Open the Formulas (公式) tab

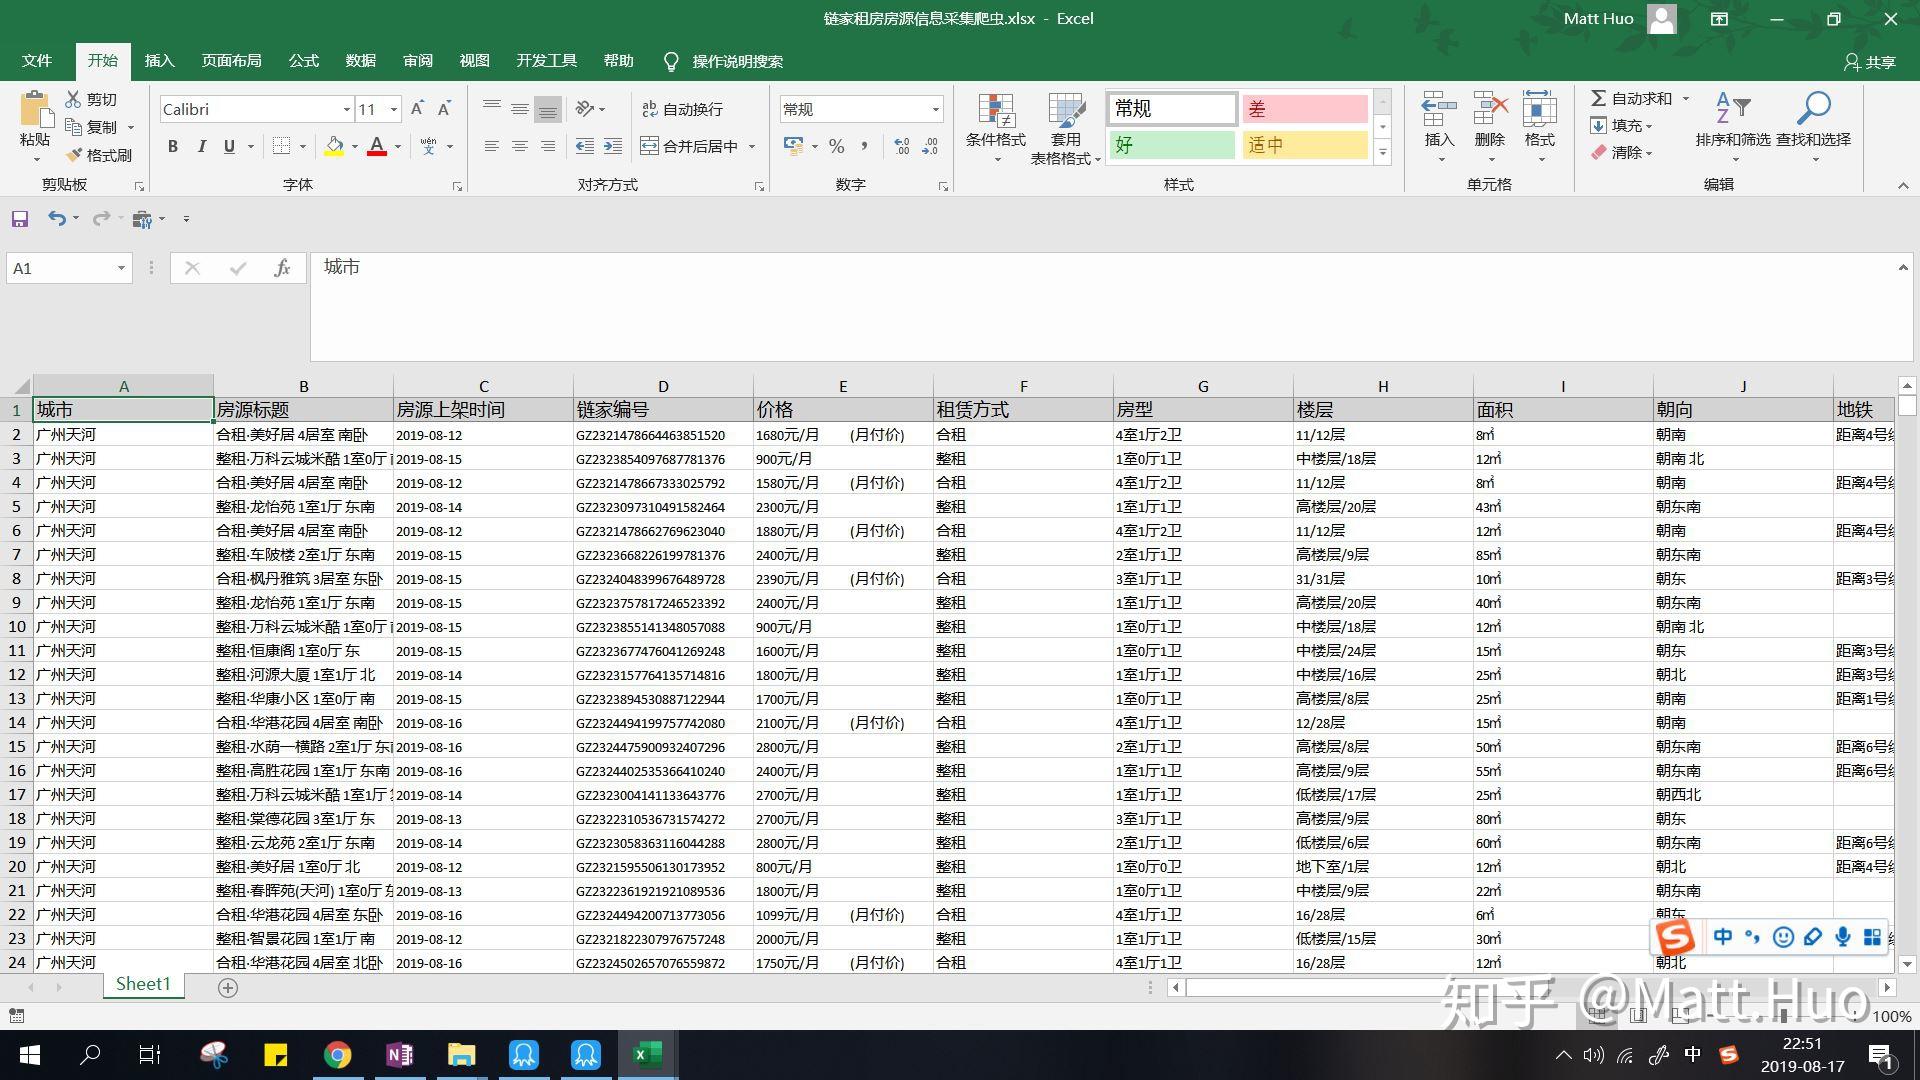pos(304,61)
